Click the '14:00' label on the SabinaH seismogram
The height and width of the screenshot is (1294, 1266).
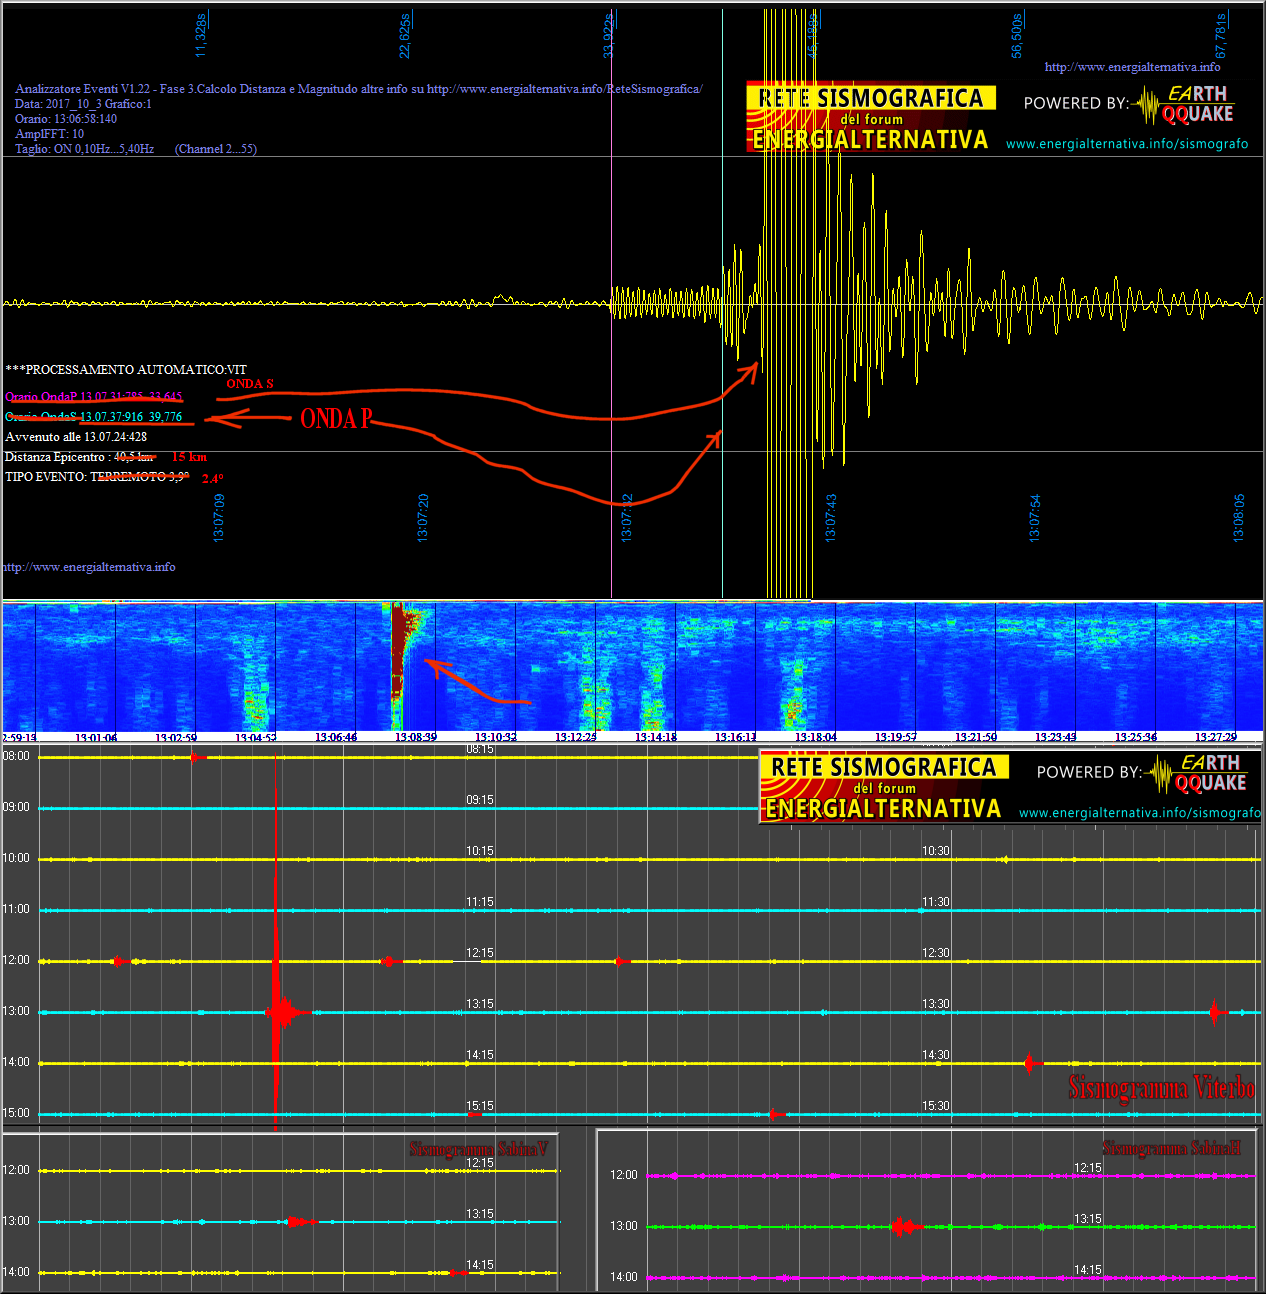tap(624, 1277)
